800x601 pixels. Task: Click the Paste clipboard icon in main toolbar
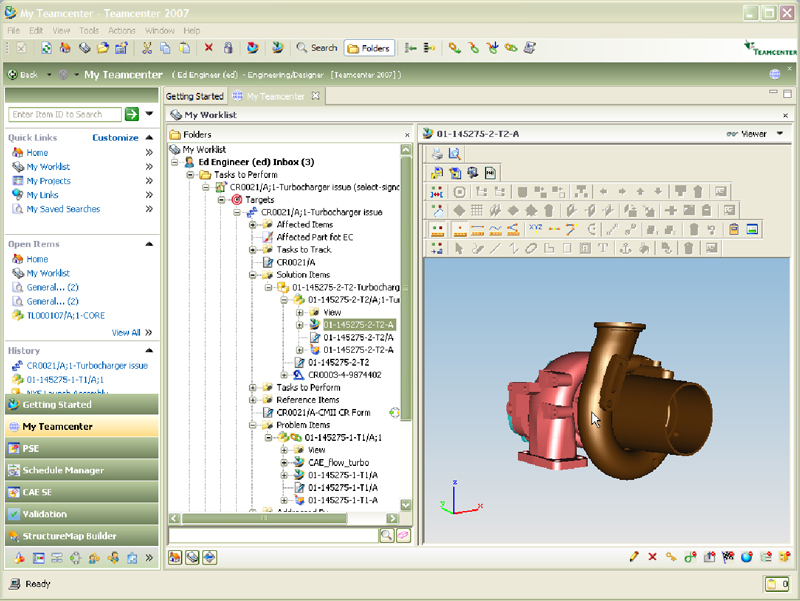coord(184,48)
